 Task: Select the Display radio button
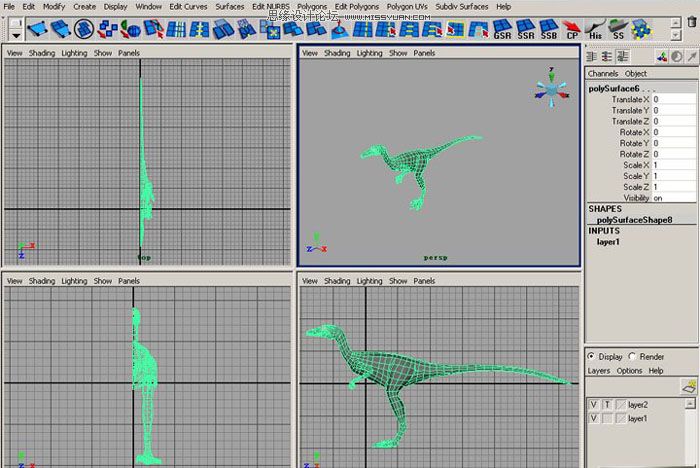point(591,356)
